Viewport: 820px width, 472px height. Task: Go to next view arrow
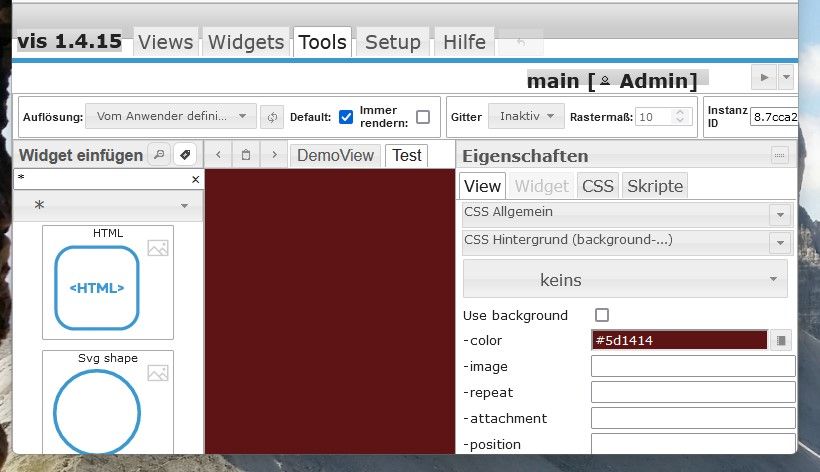point(274,155)
